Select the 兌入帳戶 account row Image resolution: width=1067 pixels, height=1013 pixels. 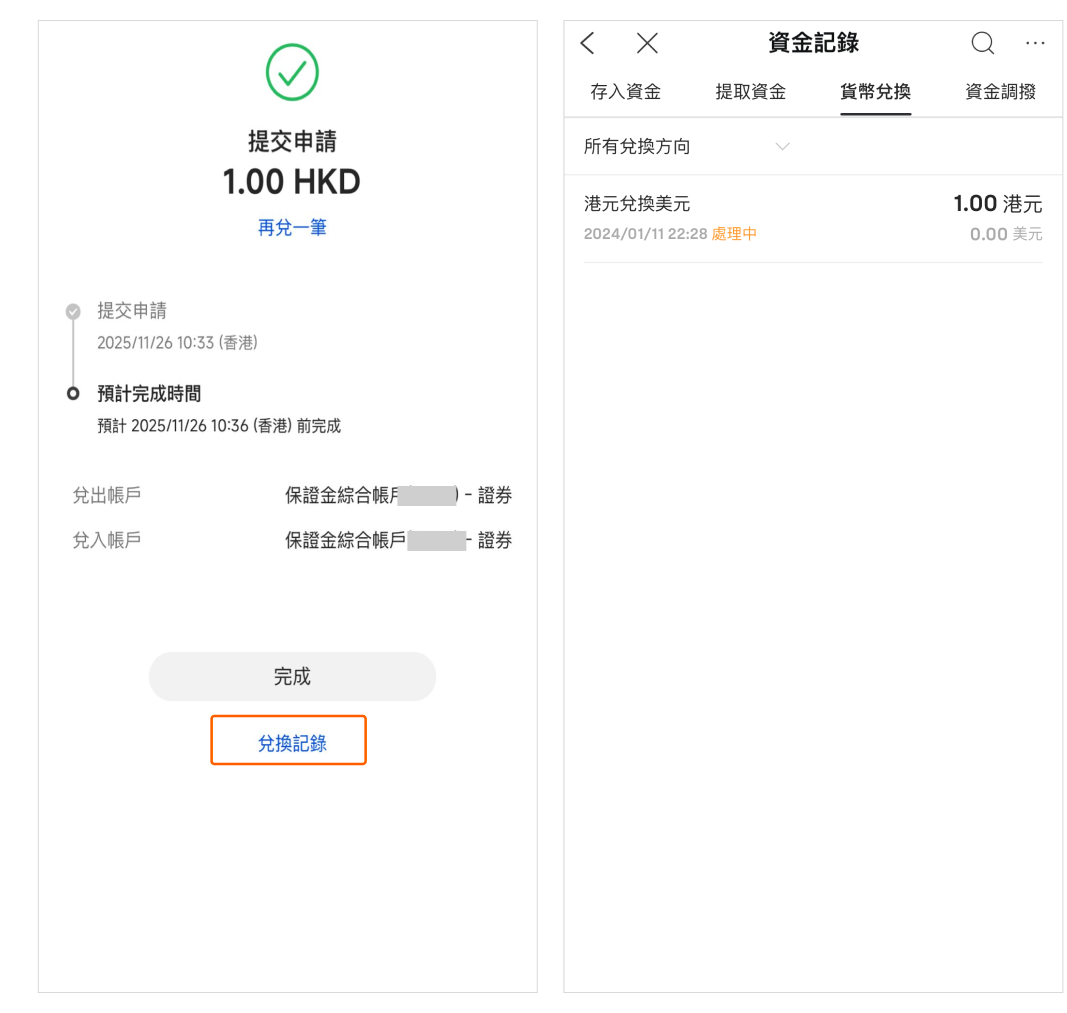click(292, 541)
